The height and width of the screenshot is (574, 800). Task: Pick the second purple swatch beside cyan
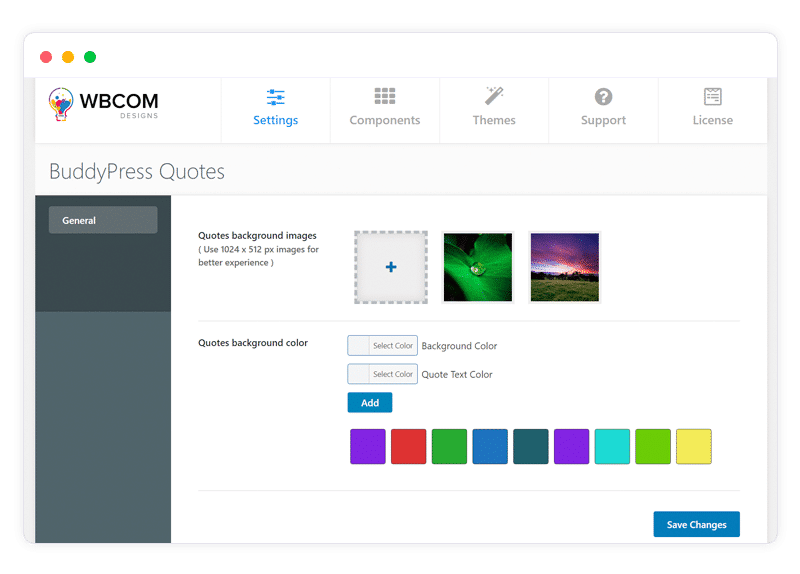(571, 446)
